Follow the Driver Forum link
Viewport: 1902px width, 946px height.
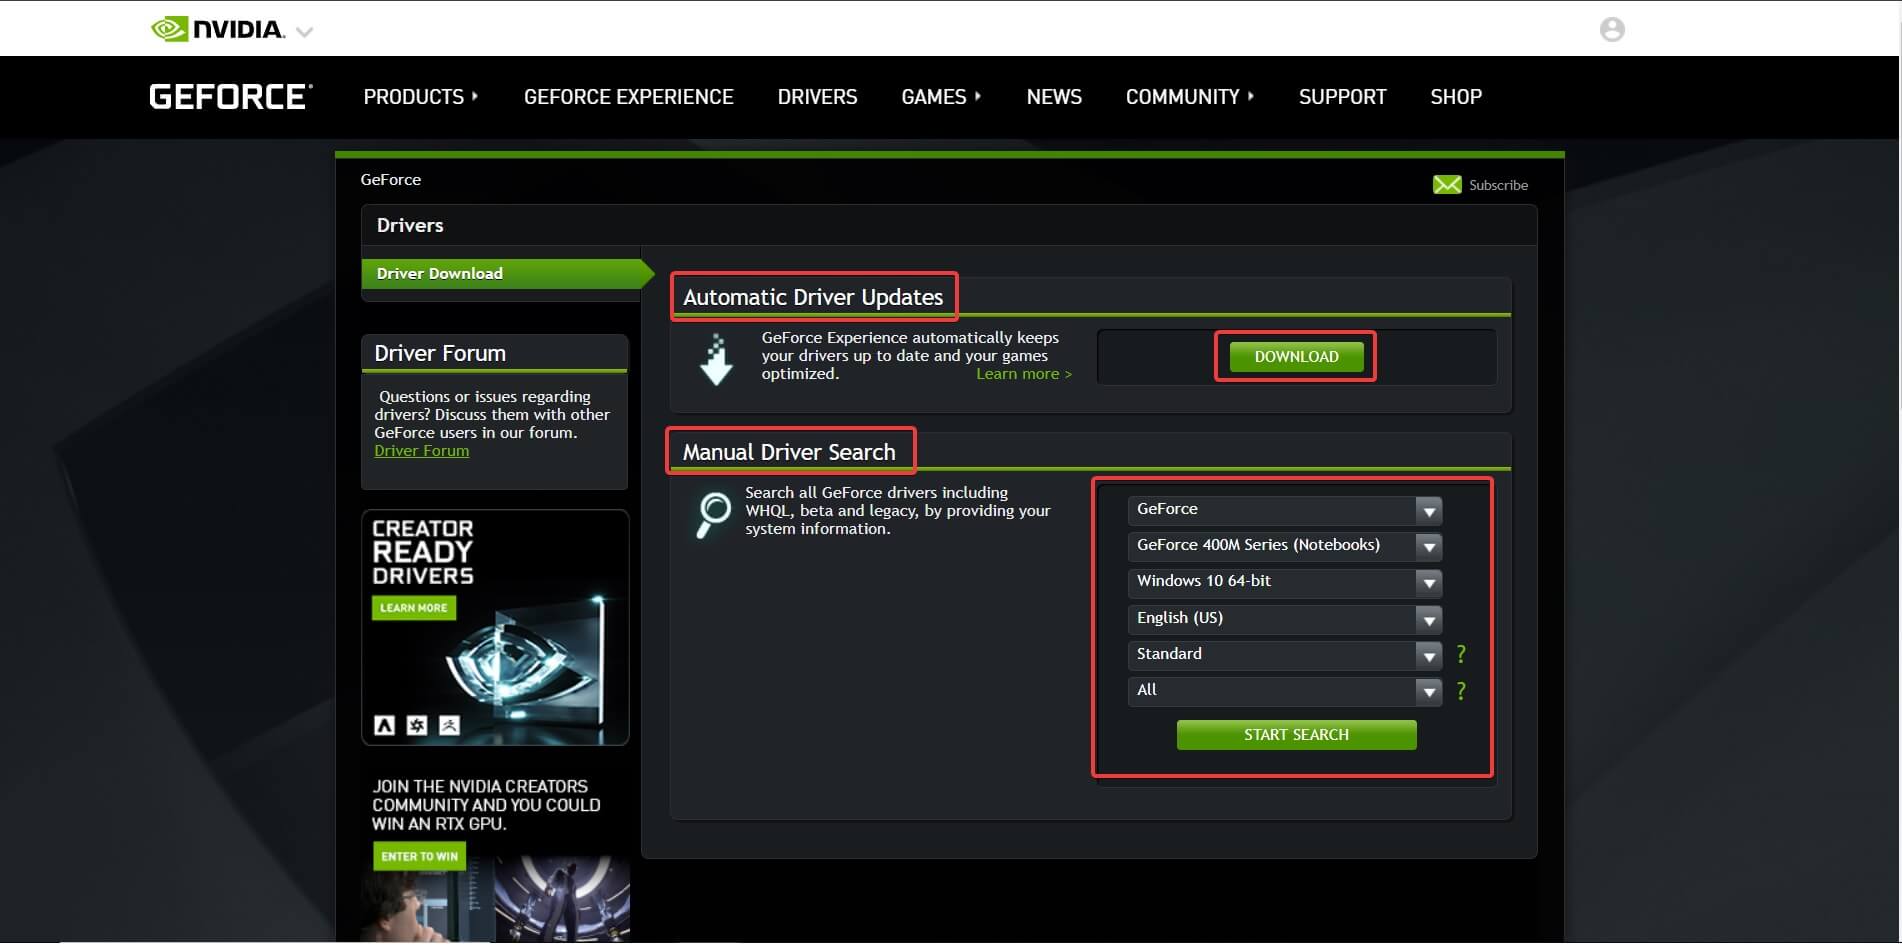[421, 451]
